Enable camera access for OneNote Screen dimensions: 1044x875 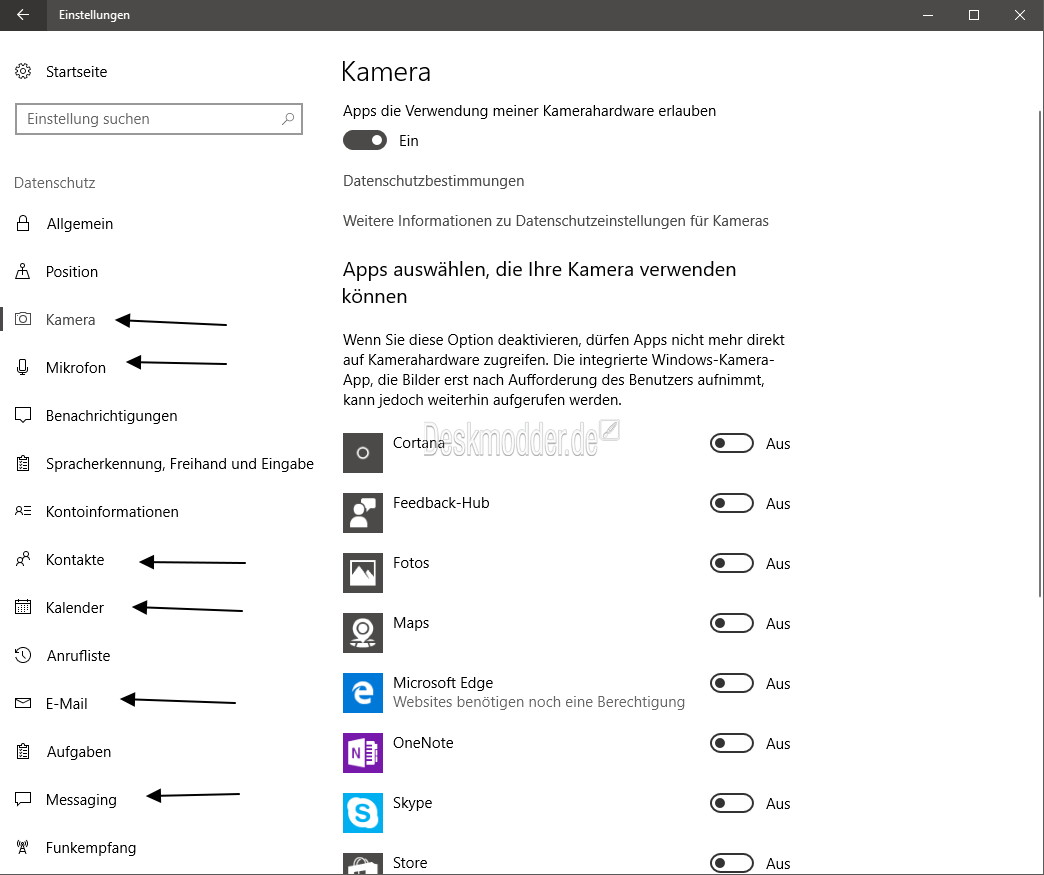pyautogui.click(x=732, y=743)
